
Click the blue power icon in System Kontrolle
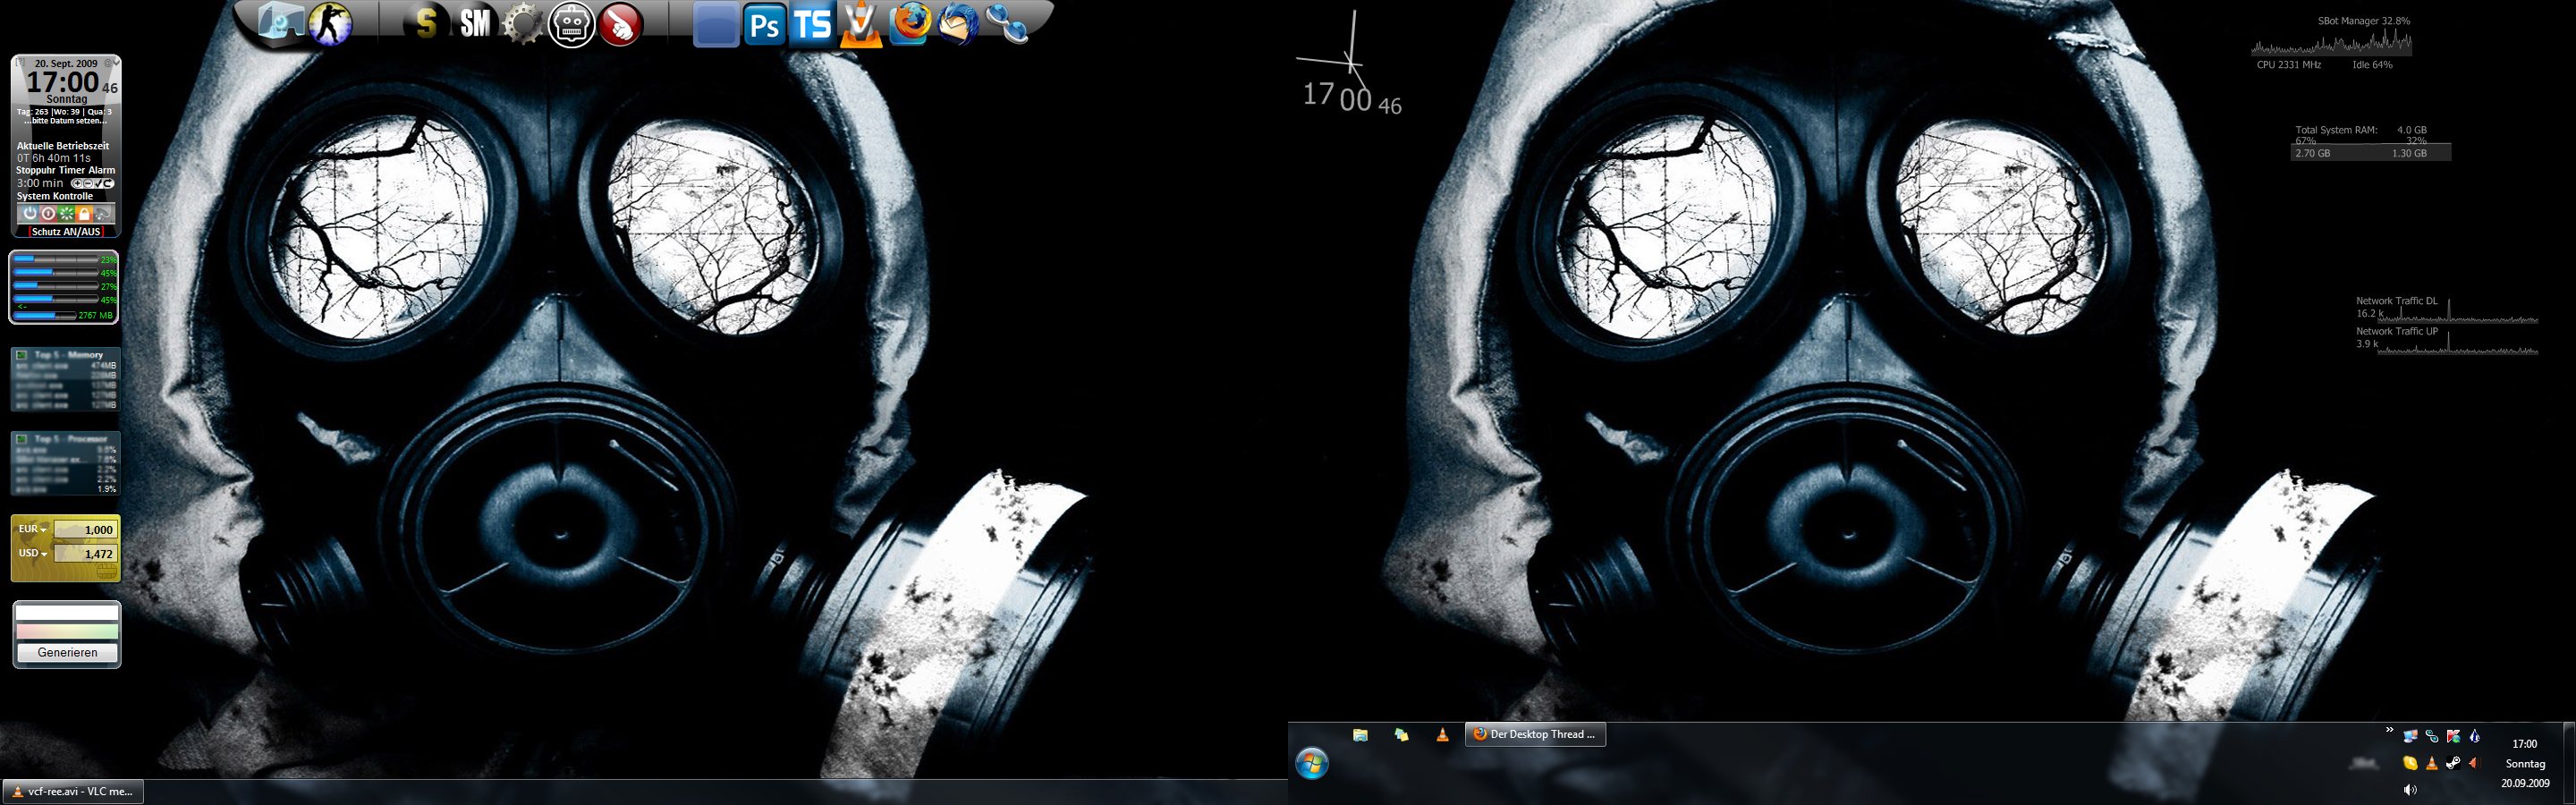[x=30, y=214]
